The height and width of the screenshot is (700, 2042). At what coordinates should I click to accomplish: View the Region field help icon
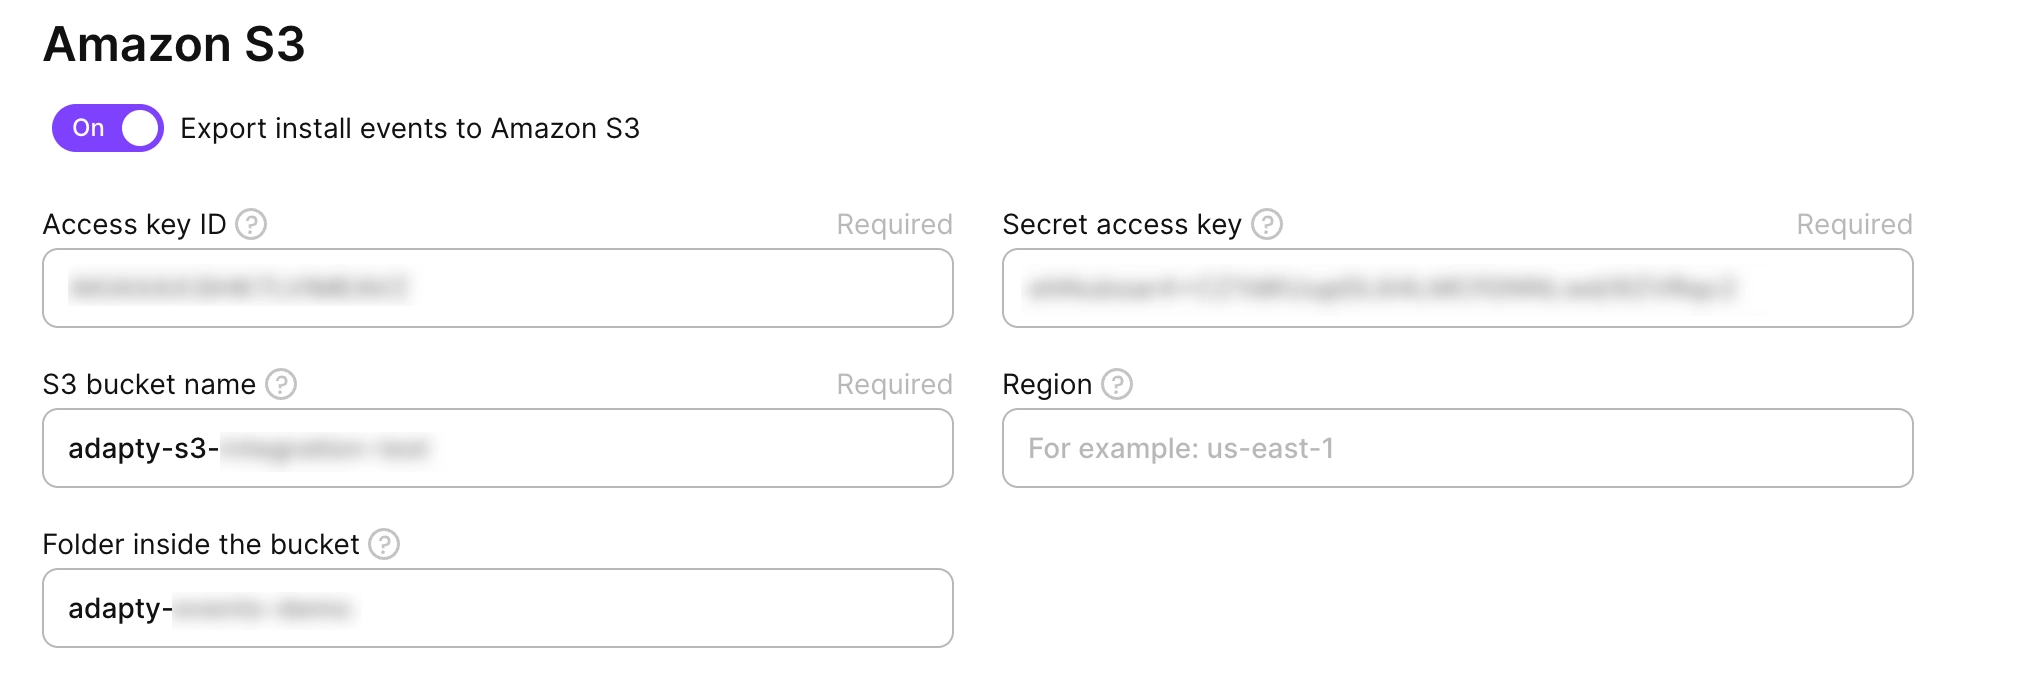(x=1117, y=384)
